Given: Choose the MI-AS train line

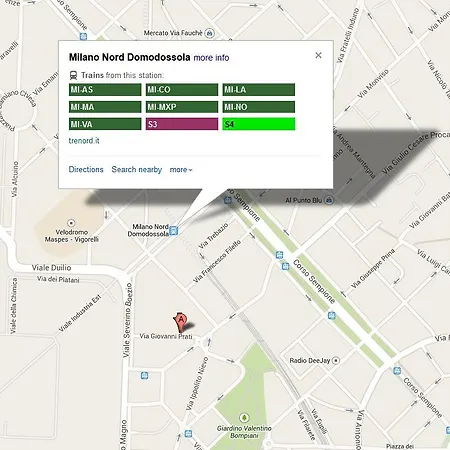Looking at the screenshot, I should (105, 90).
